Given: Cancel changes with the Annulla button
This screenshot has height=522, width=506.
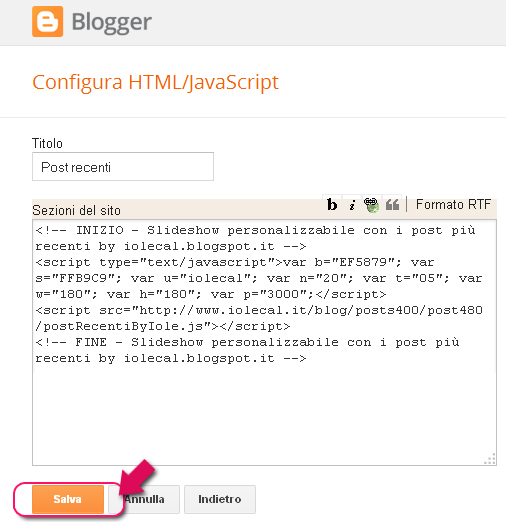Looking at the screenshot, I should coord(144,499).
